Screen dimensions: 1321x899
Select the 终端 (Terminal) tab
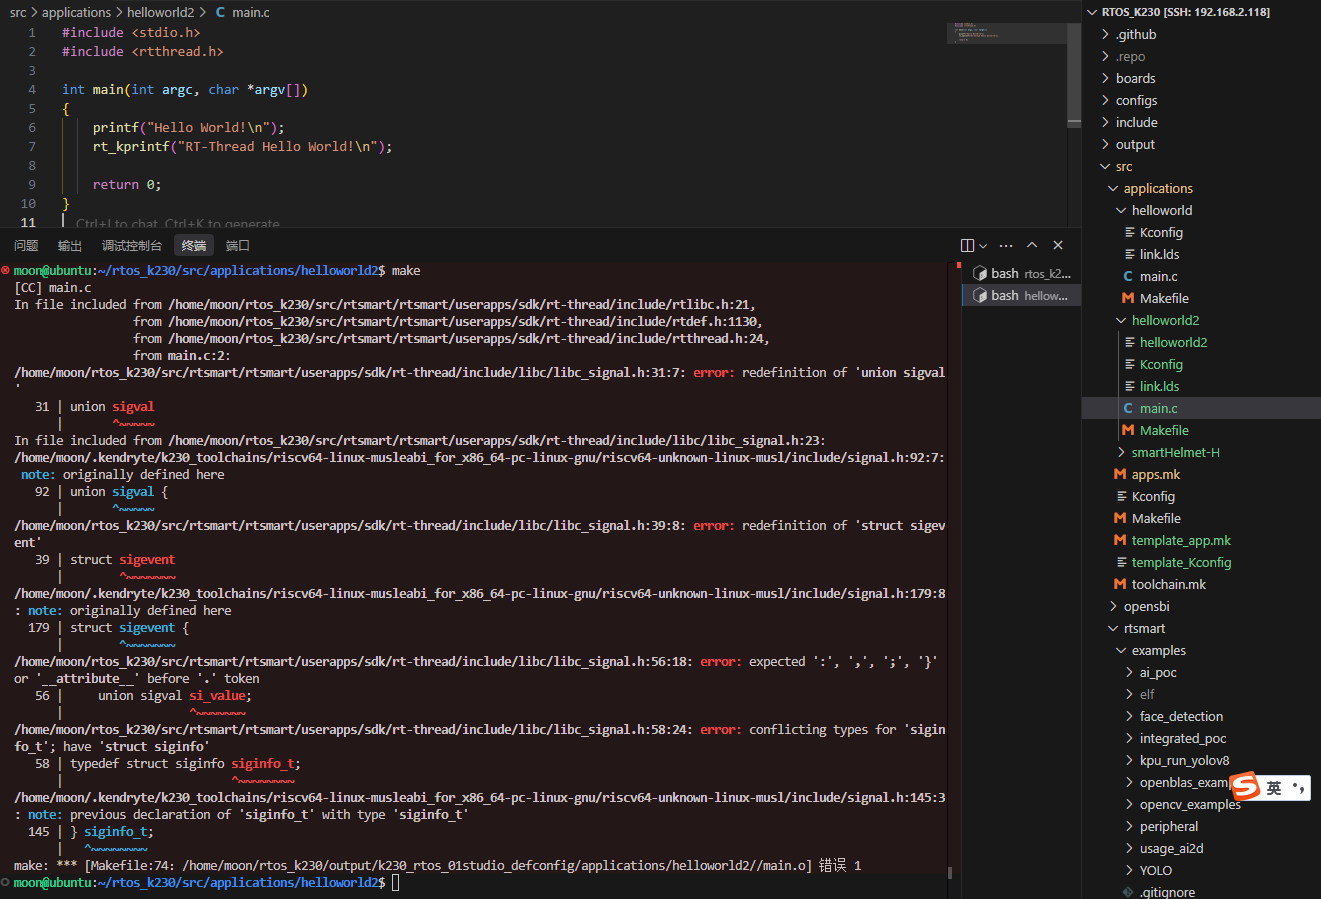click(194, 246)
